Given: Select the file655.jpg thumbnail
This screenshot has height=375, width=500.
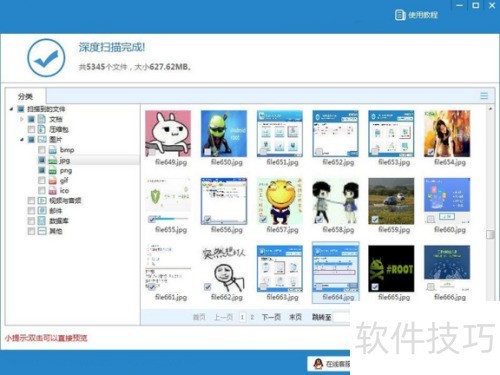Looking at the screenshot, I should 168,201.
